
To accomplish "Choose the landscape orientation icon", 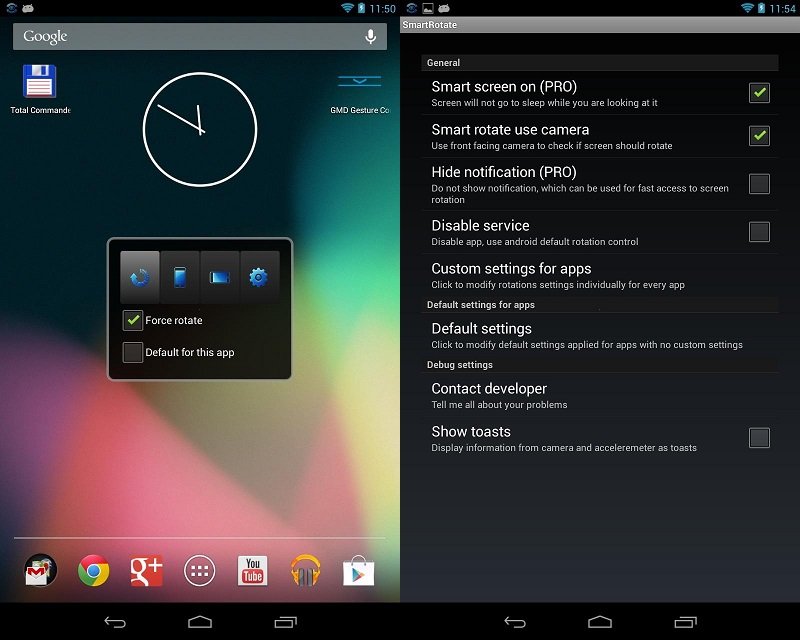I will click(219, 277).
